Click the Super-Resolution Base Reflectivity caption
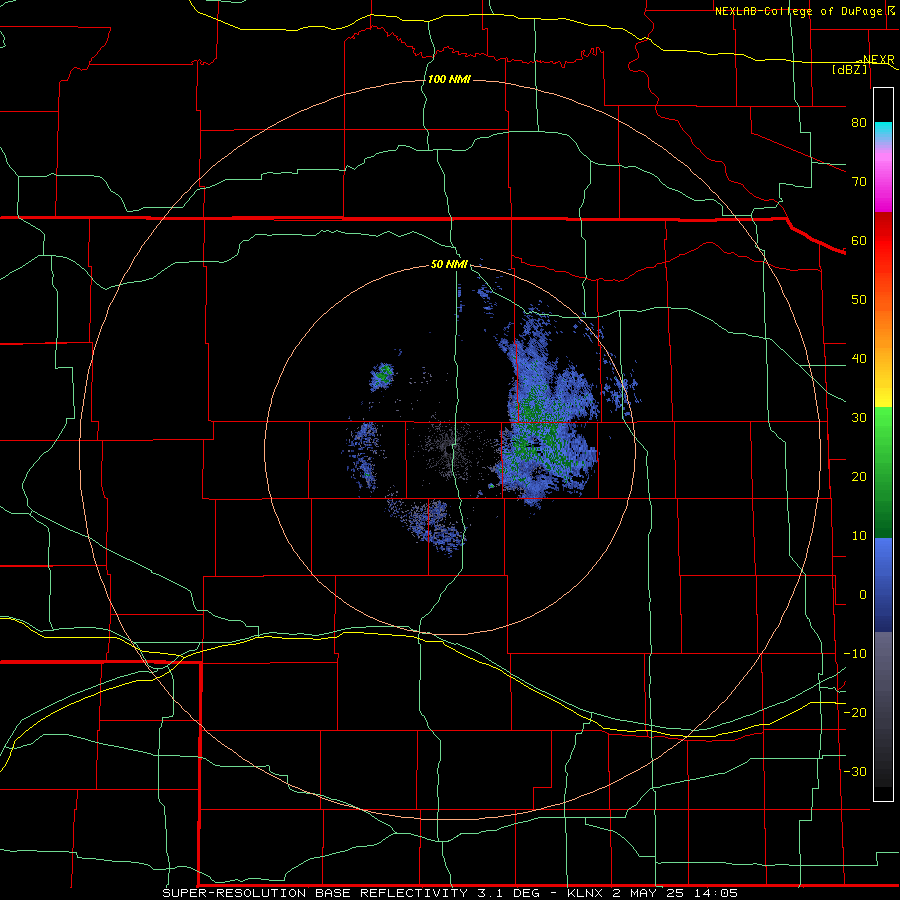 point(449,893)
